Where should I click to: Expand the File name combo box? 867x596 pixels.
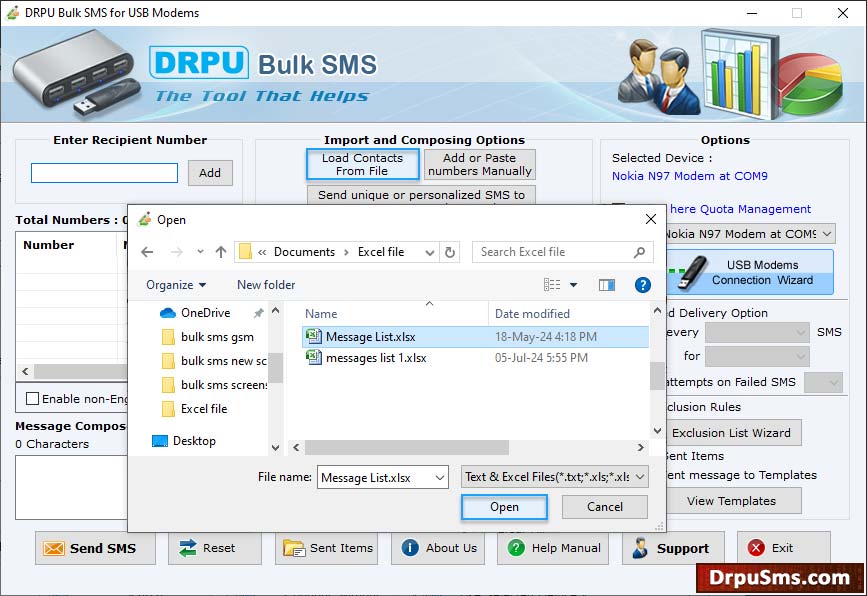pos(440,477)
